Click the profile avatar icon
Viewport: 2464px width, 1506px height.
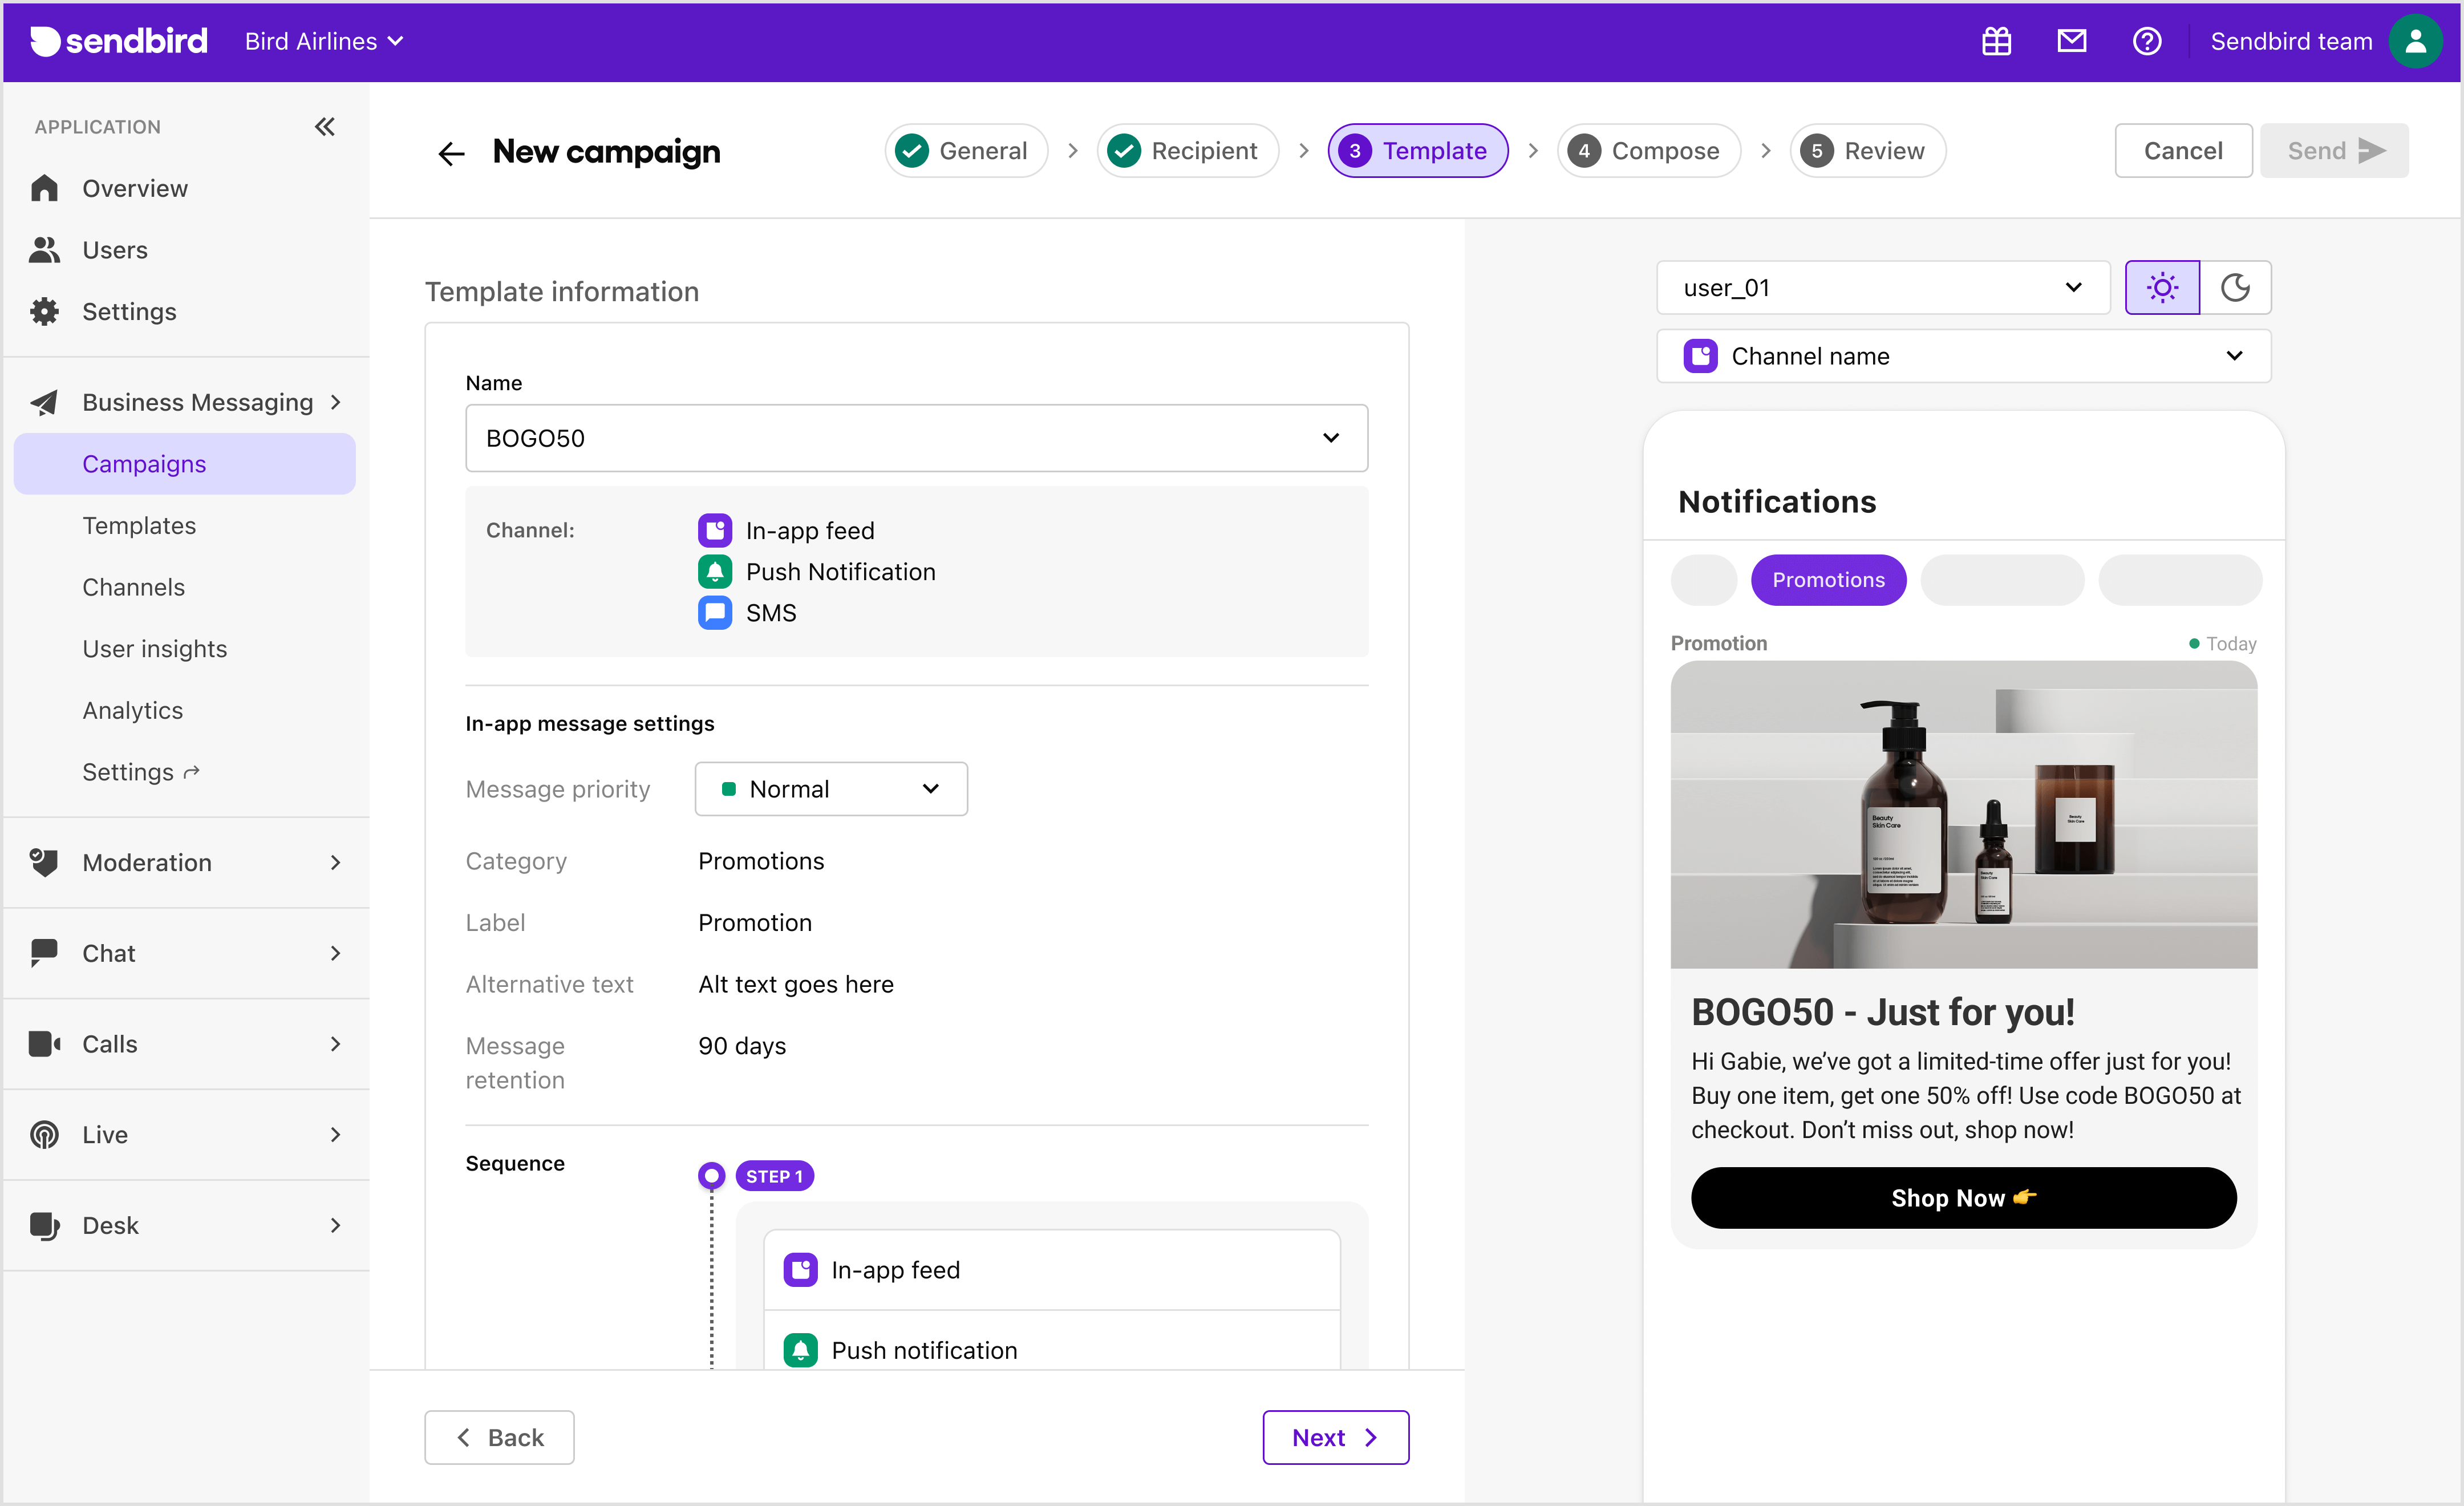(2417, 41)
